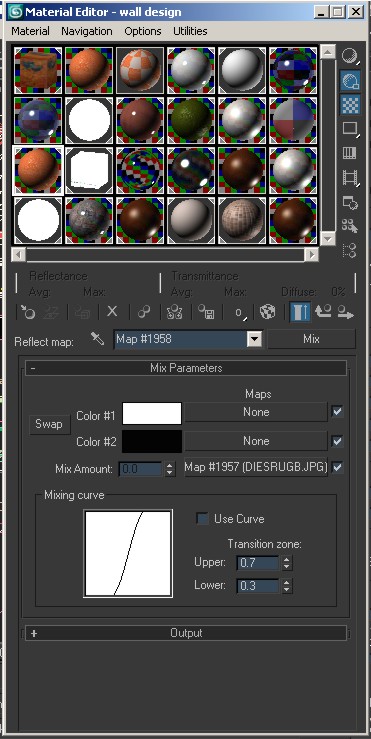Toggle Show Map in Viewport cube icon

pos(268,312)
